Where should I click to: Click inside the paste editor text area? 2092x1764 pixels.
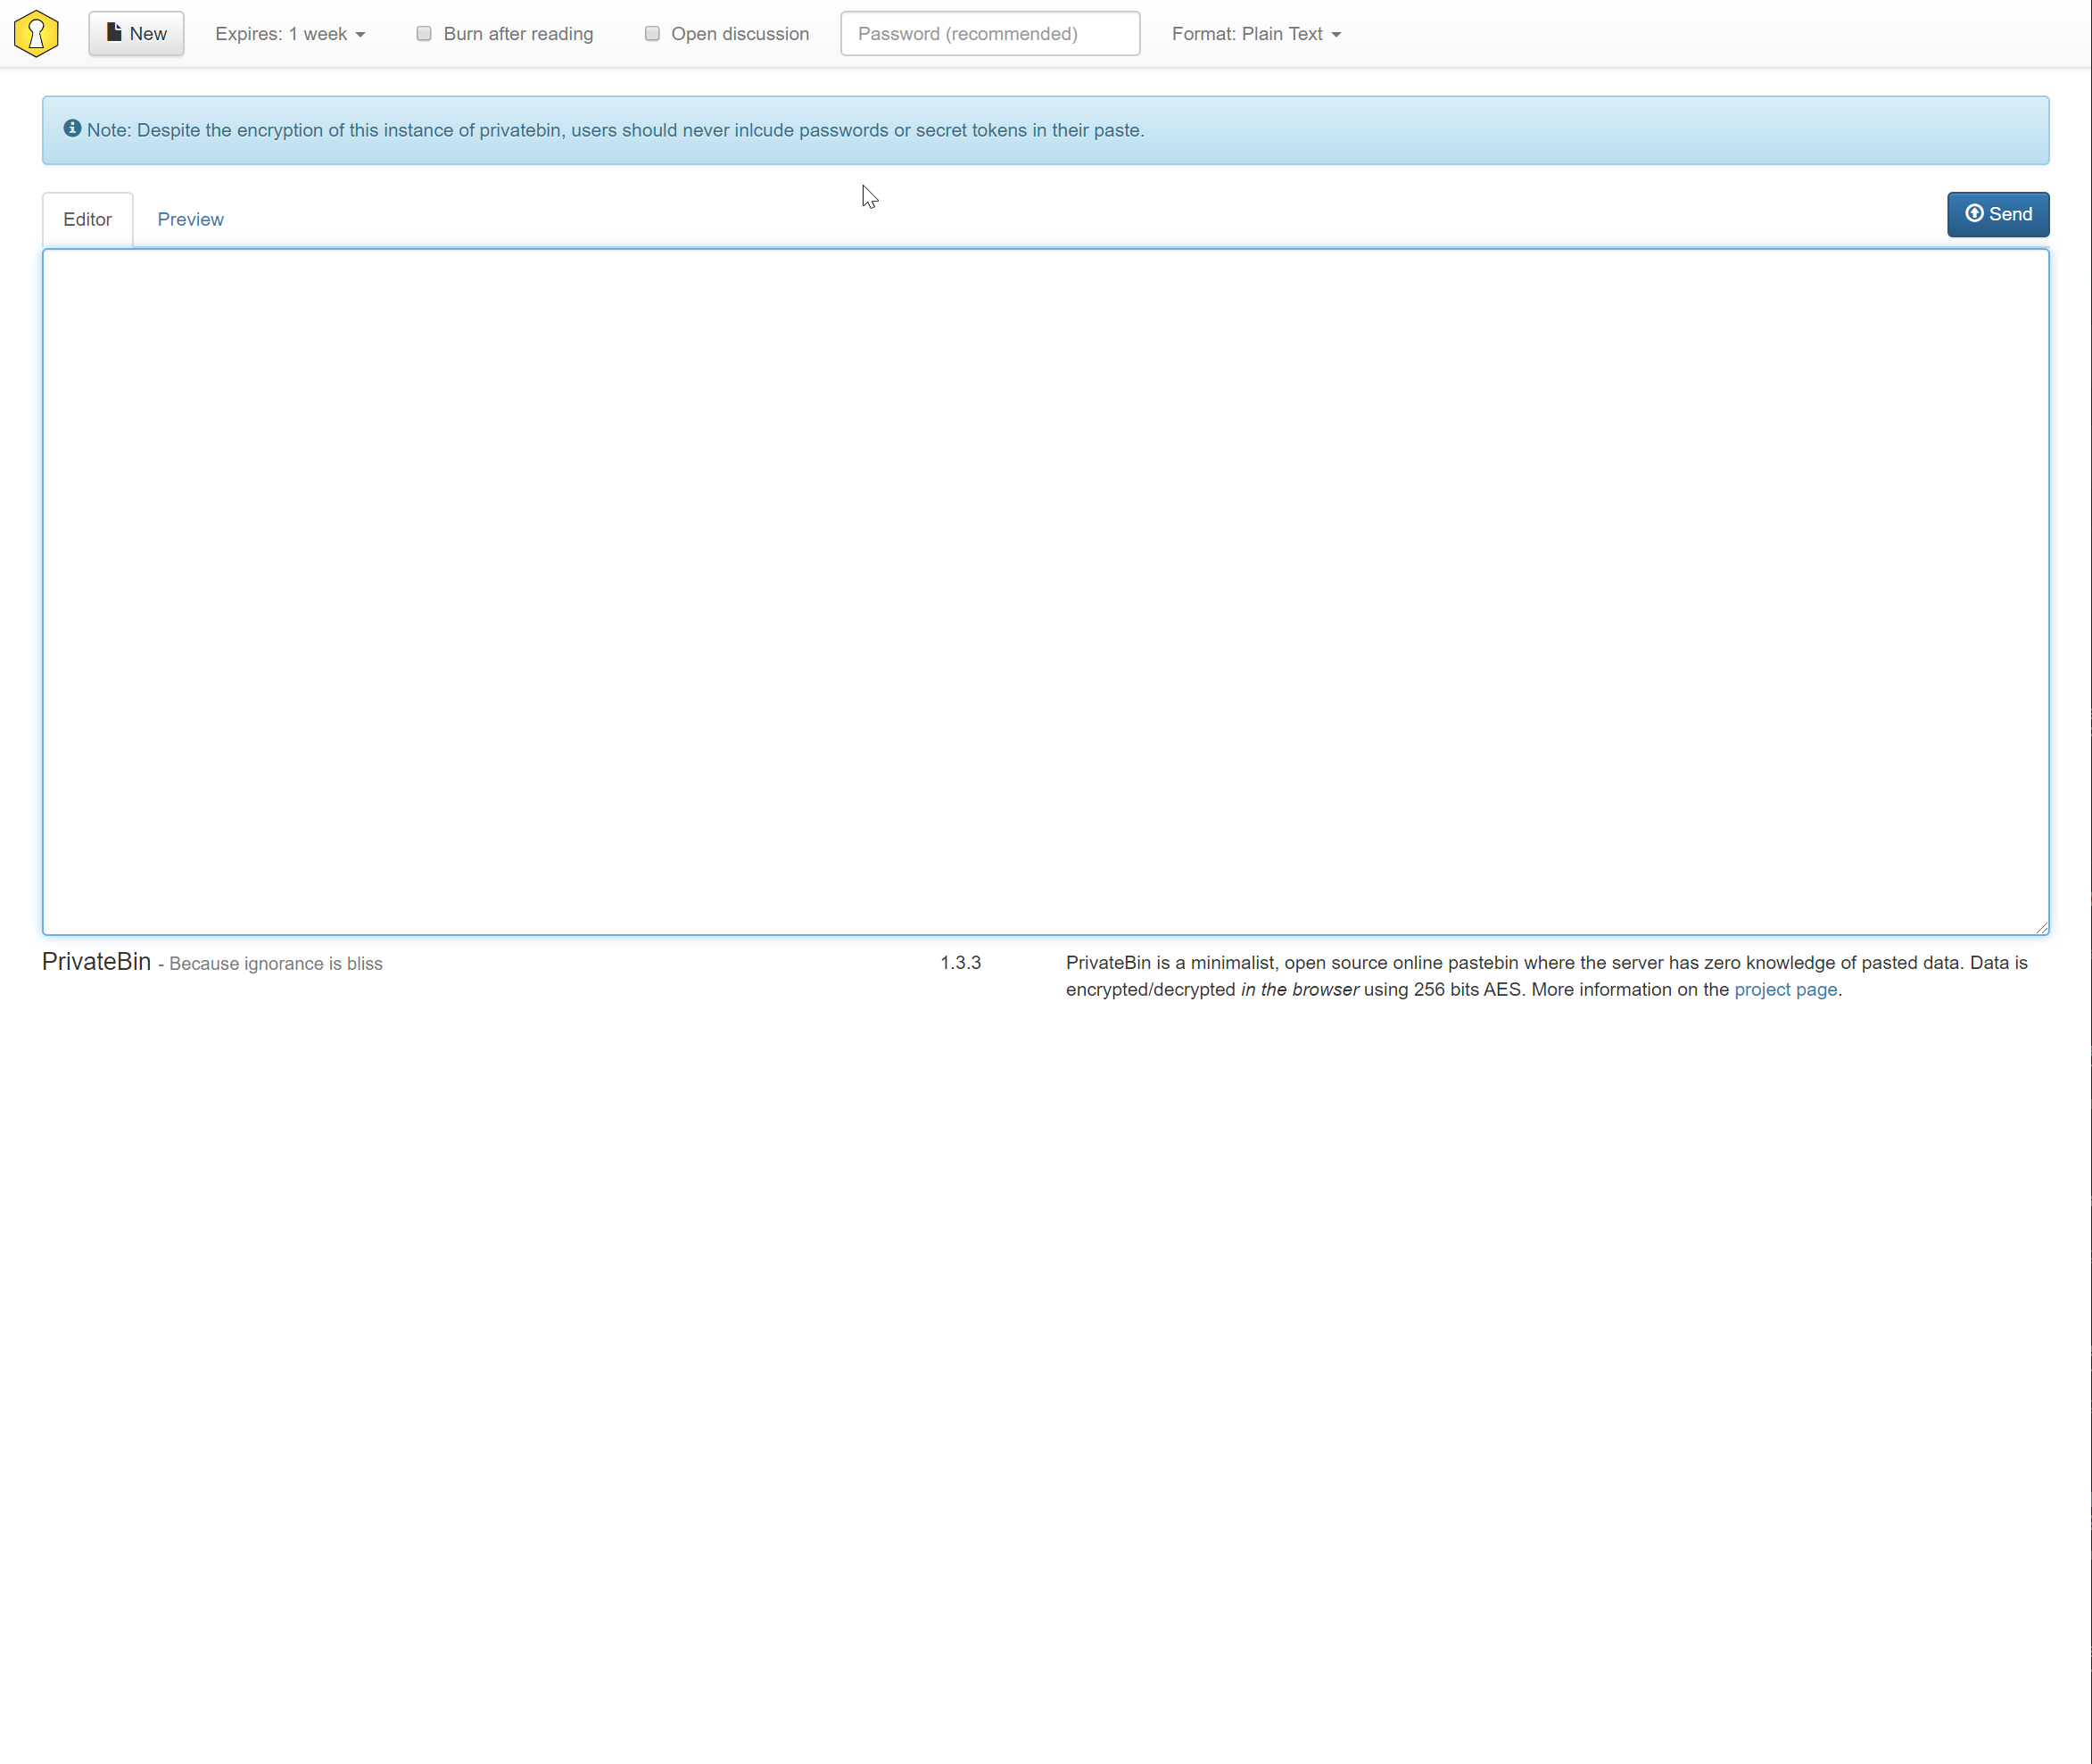click(x=1045, y=590)
